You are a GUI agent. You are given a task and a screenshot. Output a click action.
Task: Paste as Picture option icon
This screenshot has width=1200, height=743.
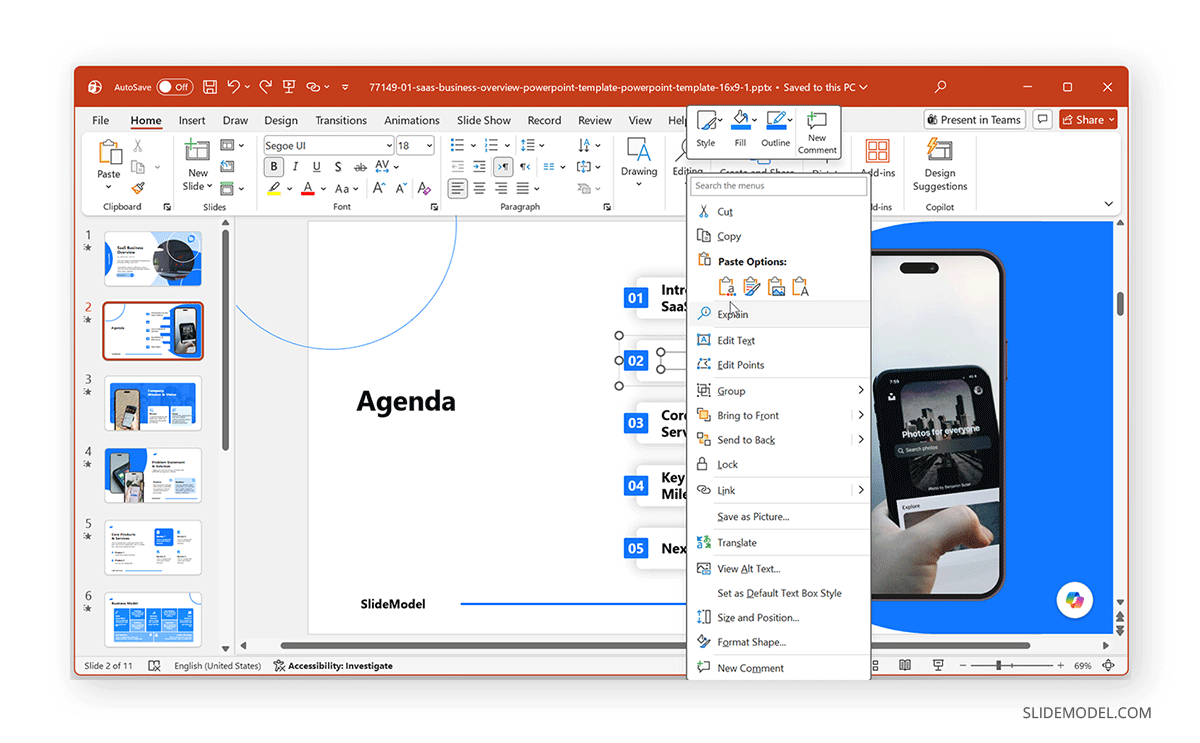click(775, 287)
